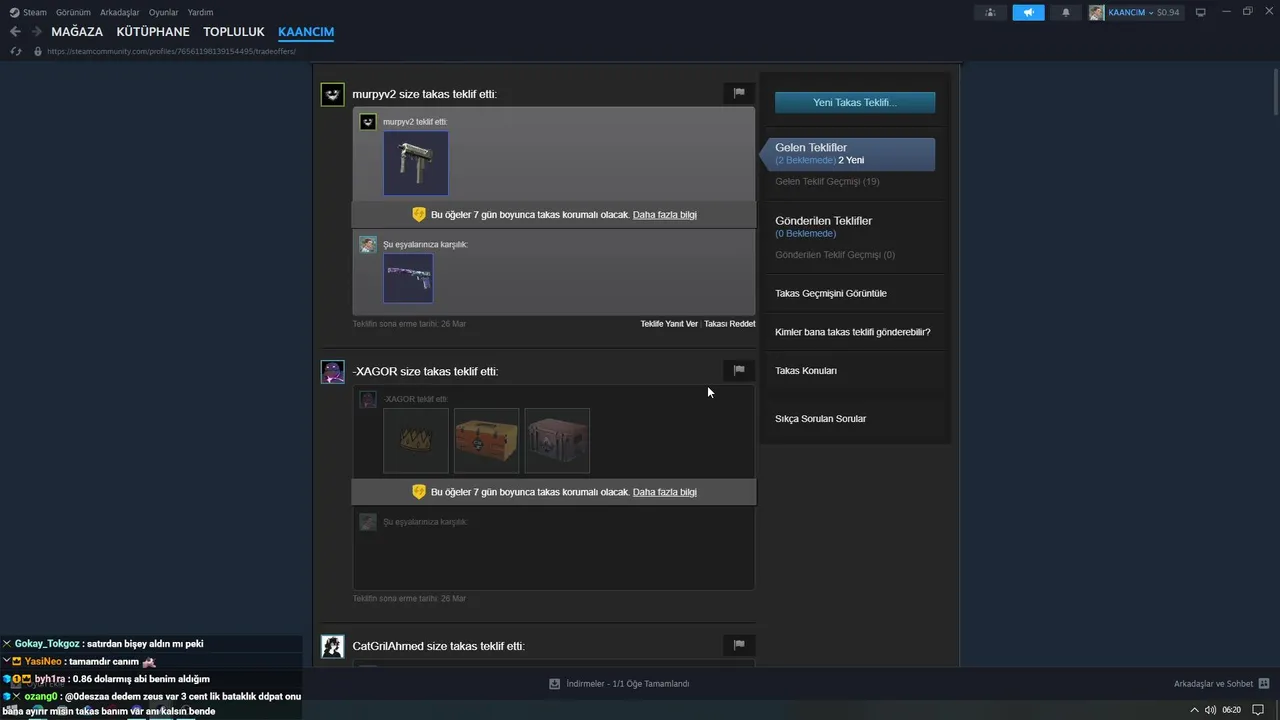
Task: Open Gelen Teklif Geçmişi (19)
Action: tap(827, 182)
